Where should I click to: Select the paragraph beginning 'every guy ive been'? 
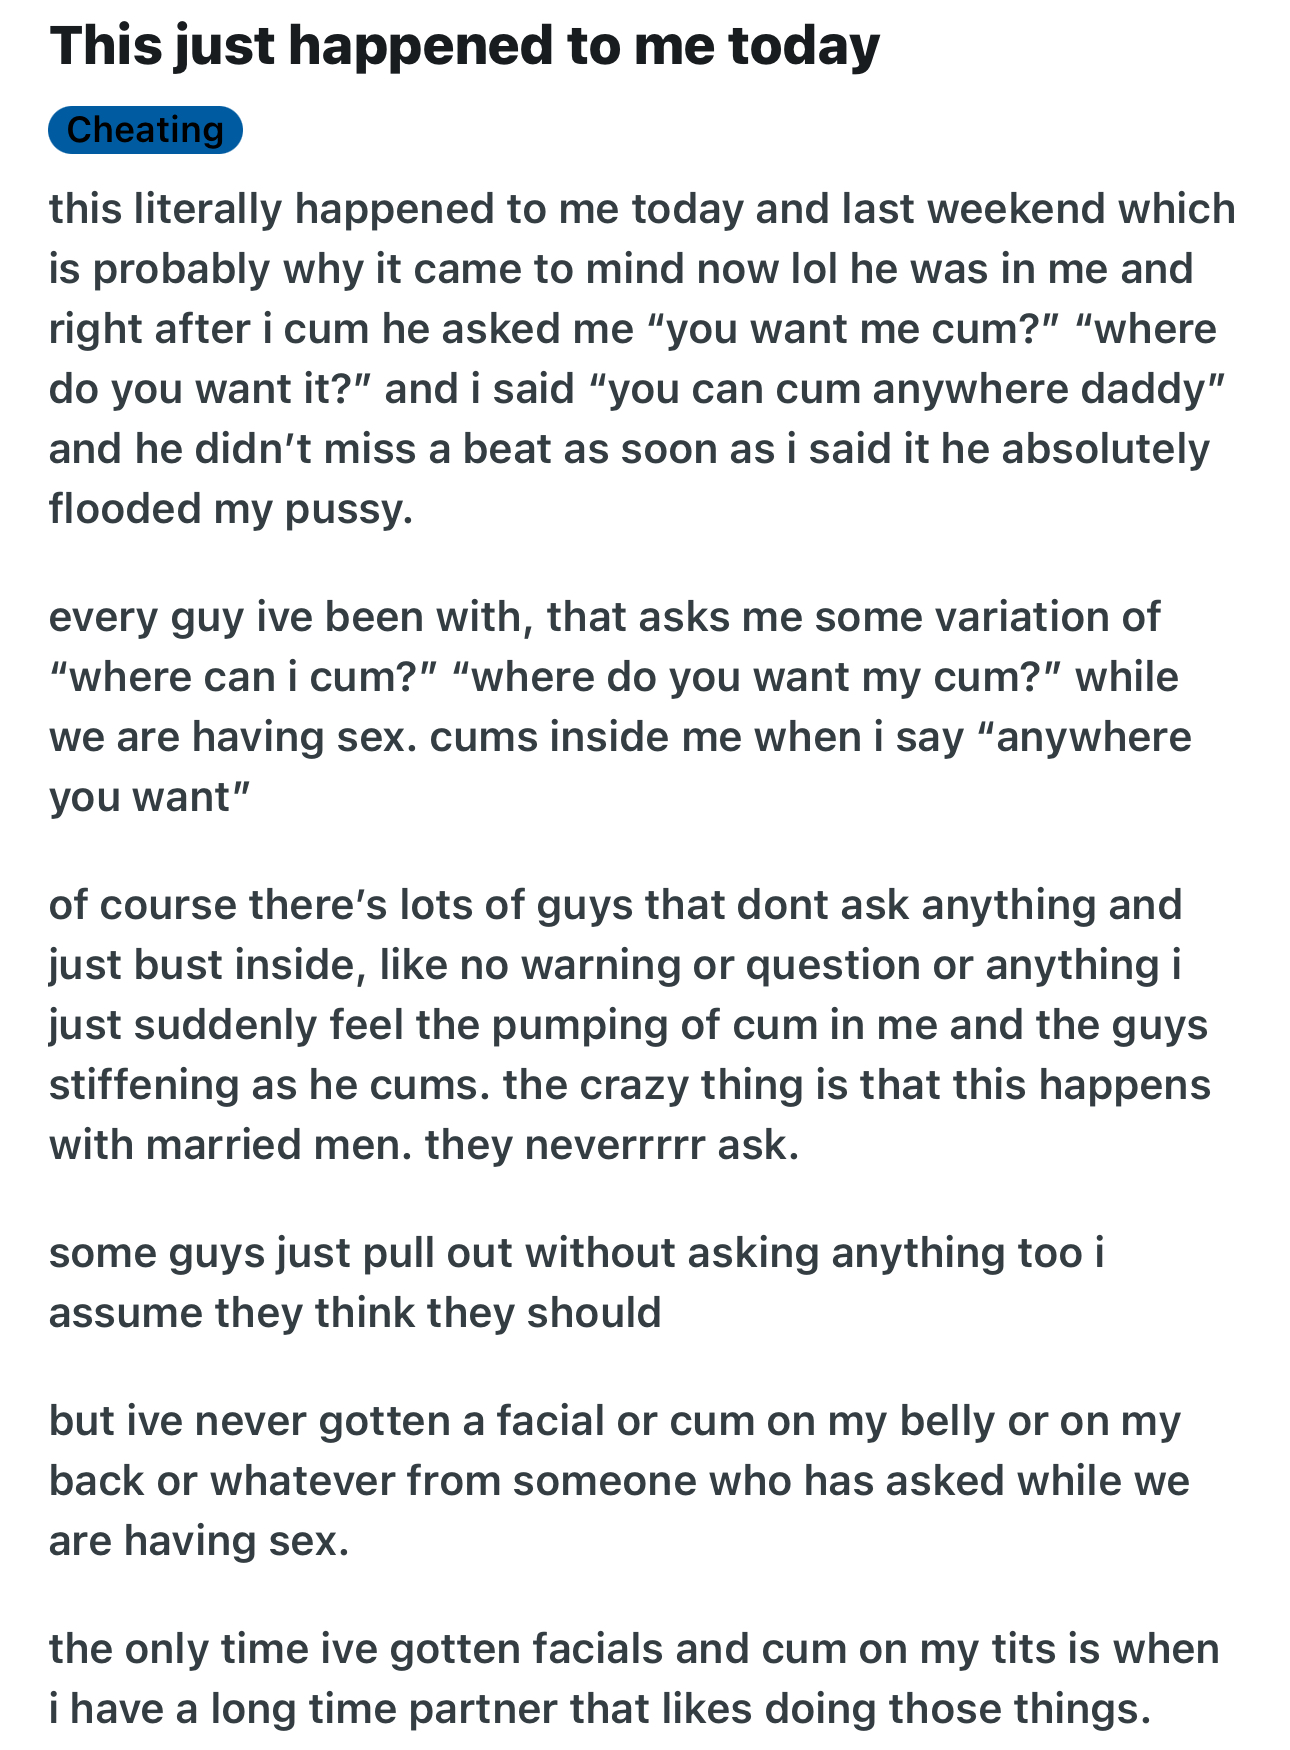(620, 707)
